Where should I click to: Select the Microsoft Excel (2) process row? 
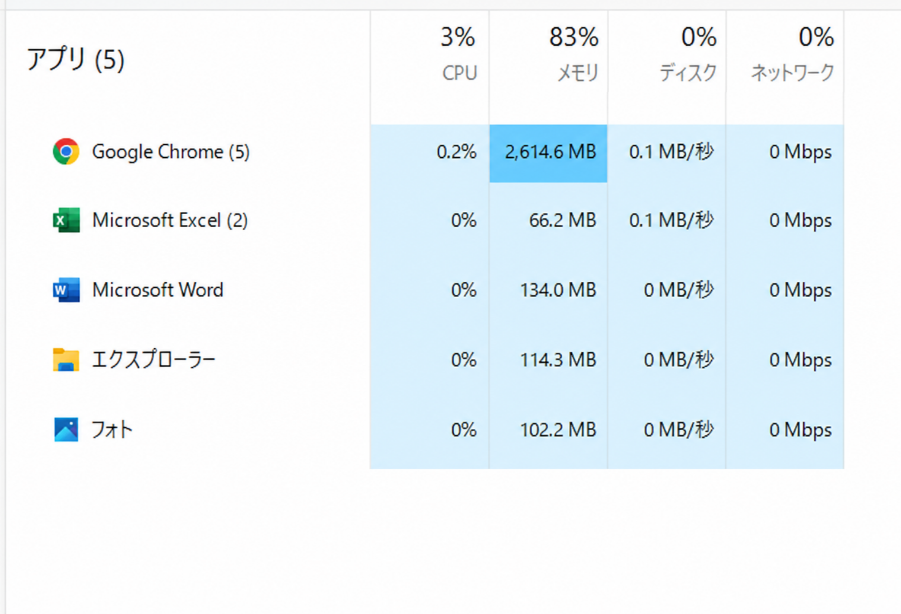coord(425,221)
